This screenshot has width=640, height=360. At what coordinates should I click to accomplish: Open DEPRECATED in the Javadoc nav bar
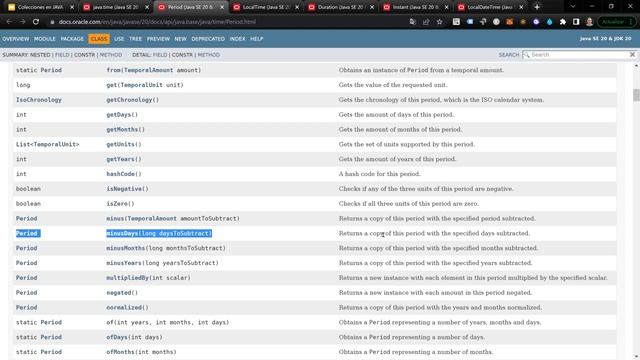tap(208, 39)
